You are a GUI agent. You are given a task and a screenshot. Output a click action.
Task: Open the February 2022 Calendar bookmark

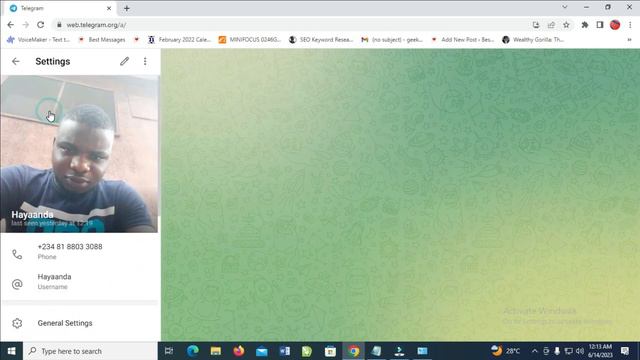point(180,40)
